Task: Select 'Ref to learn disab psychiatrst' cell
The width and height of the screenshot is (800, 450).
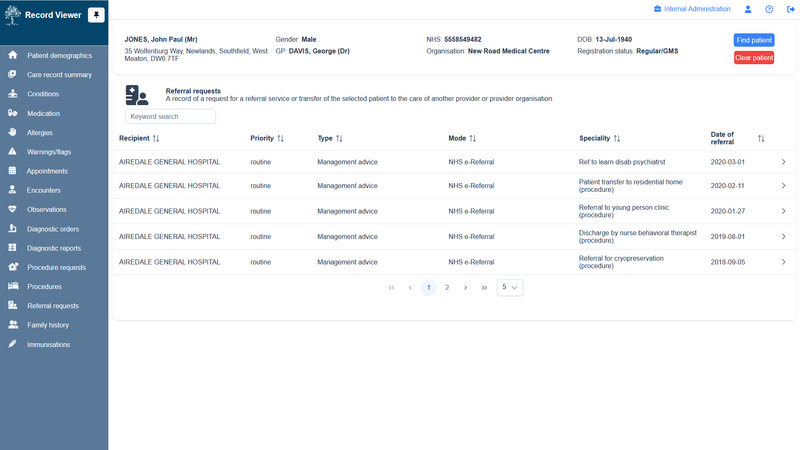Action: pos(622,162)
